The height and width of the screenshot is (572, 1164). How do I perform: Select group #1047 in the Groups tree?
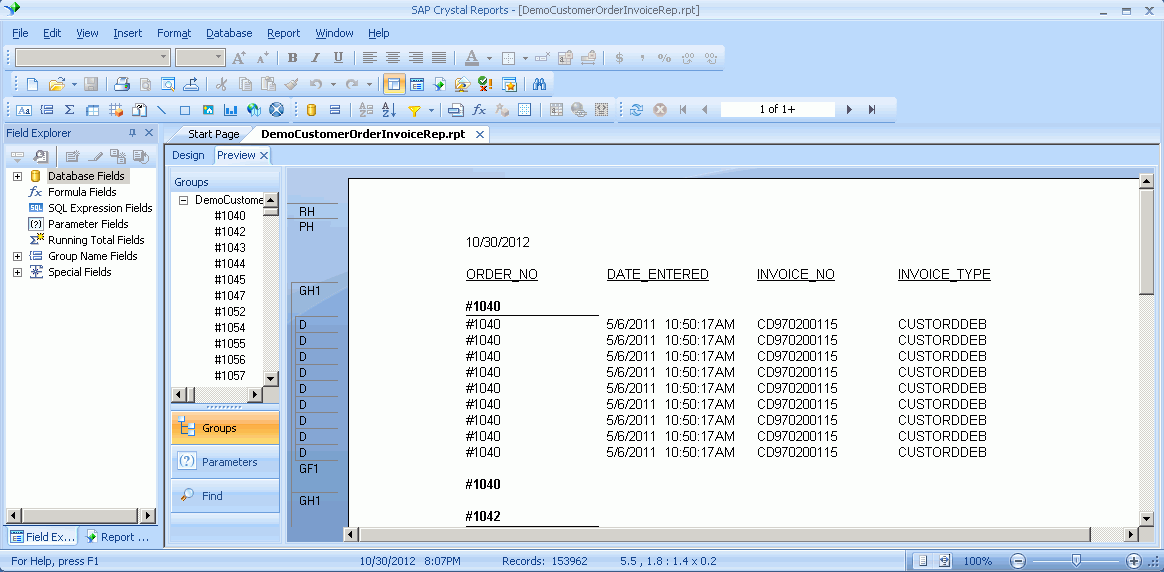click(x=230, y=296)
